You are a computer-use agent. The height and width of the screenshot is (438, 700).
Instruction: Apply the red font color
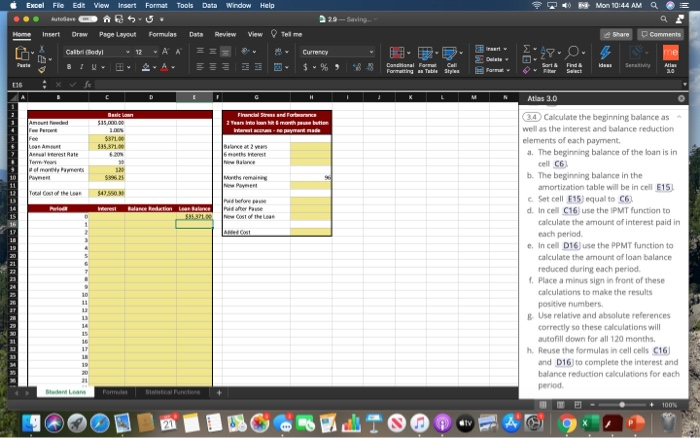pyautogui.click(x=164, y=67)
